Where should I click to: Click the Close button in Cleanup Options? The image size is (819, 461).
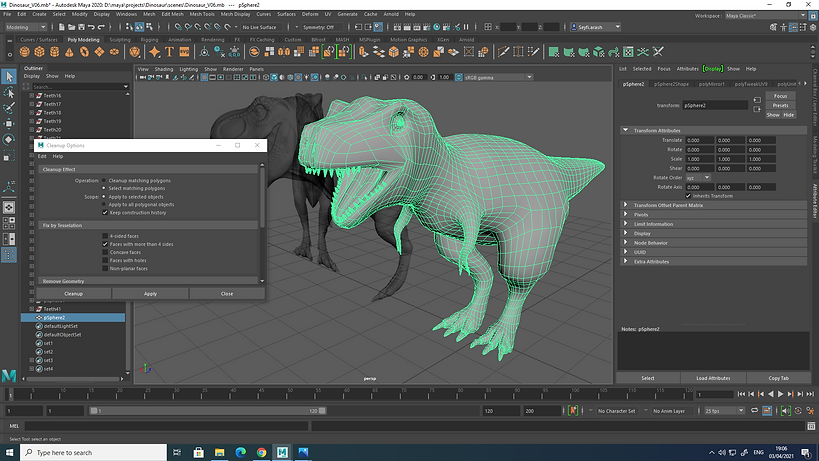click(227, 294)
